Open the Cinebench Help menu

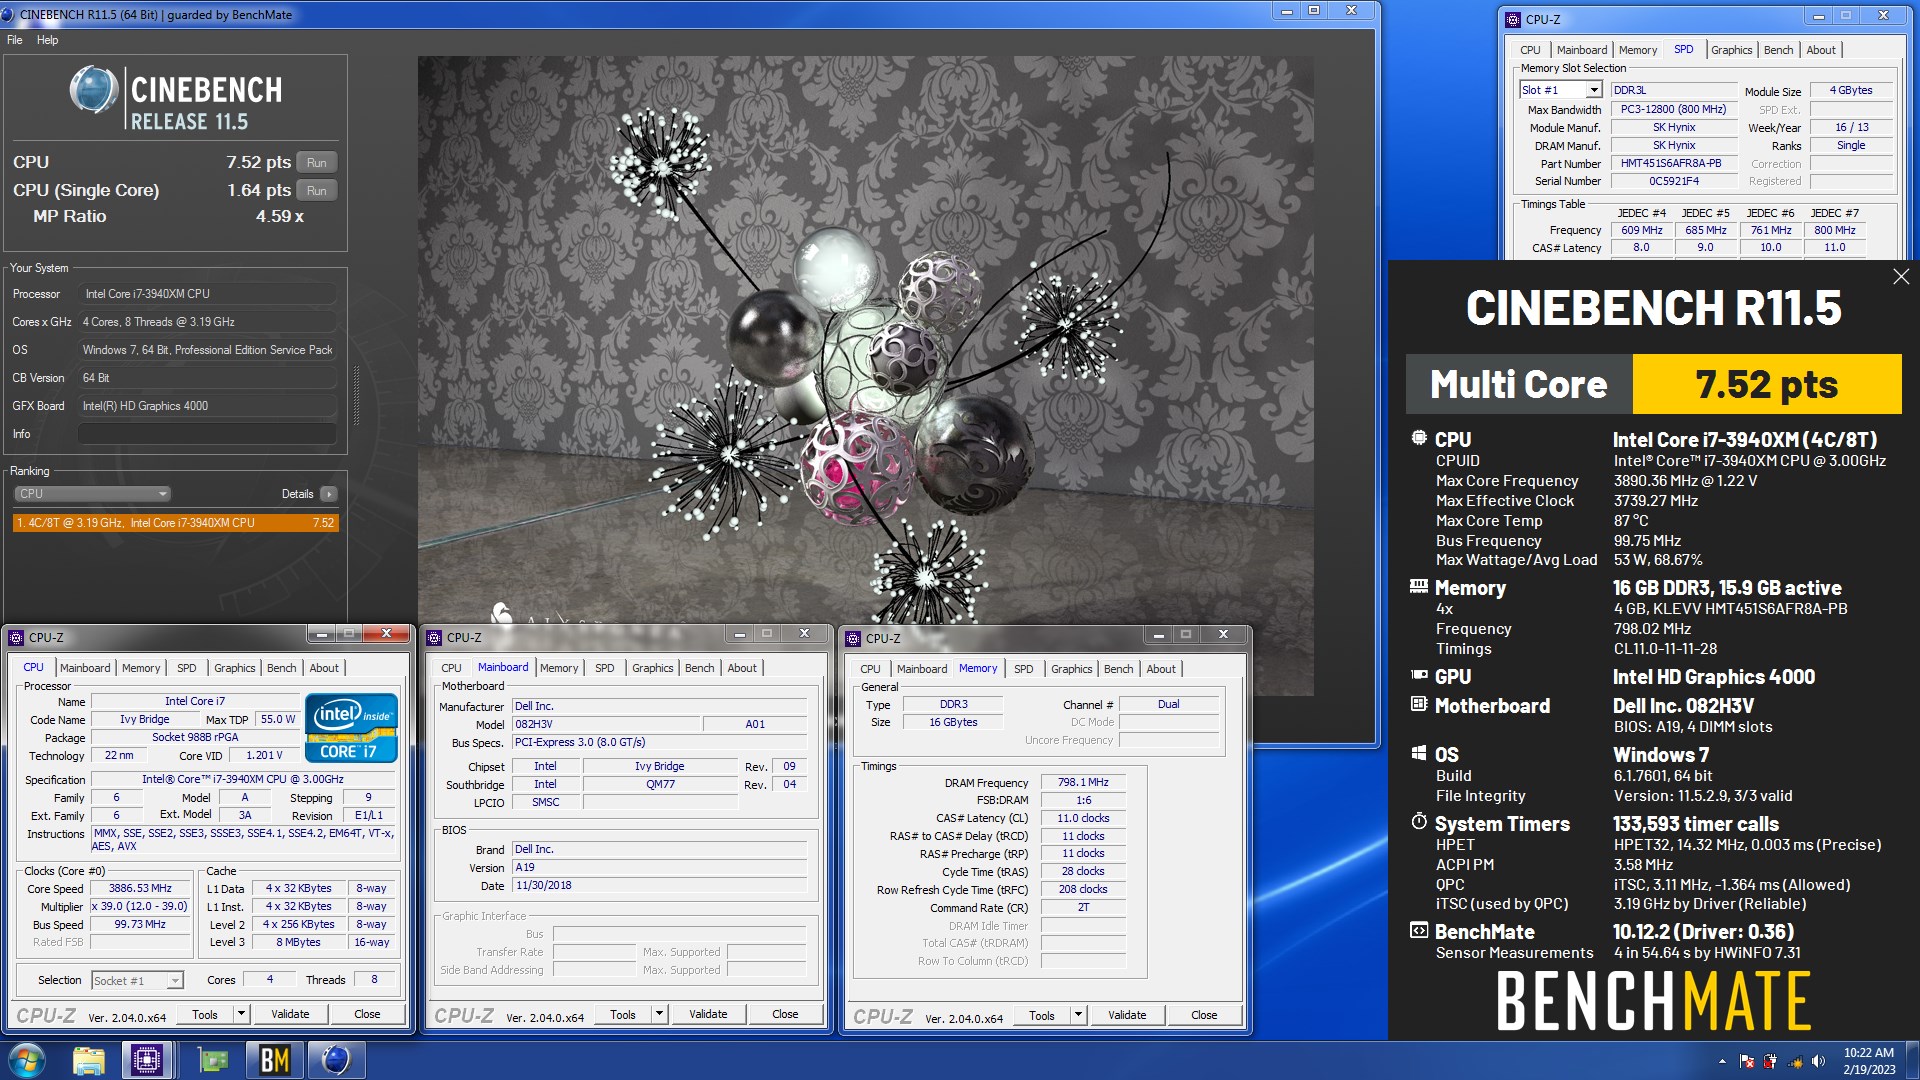(x=48, y=40)
